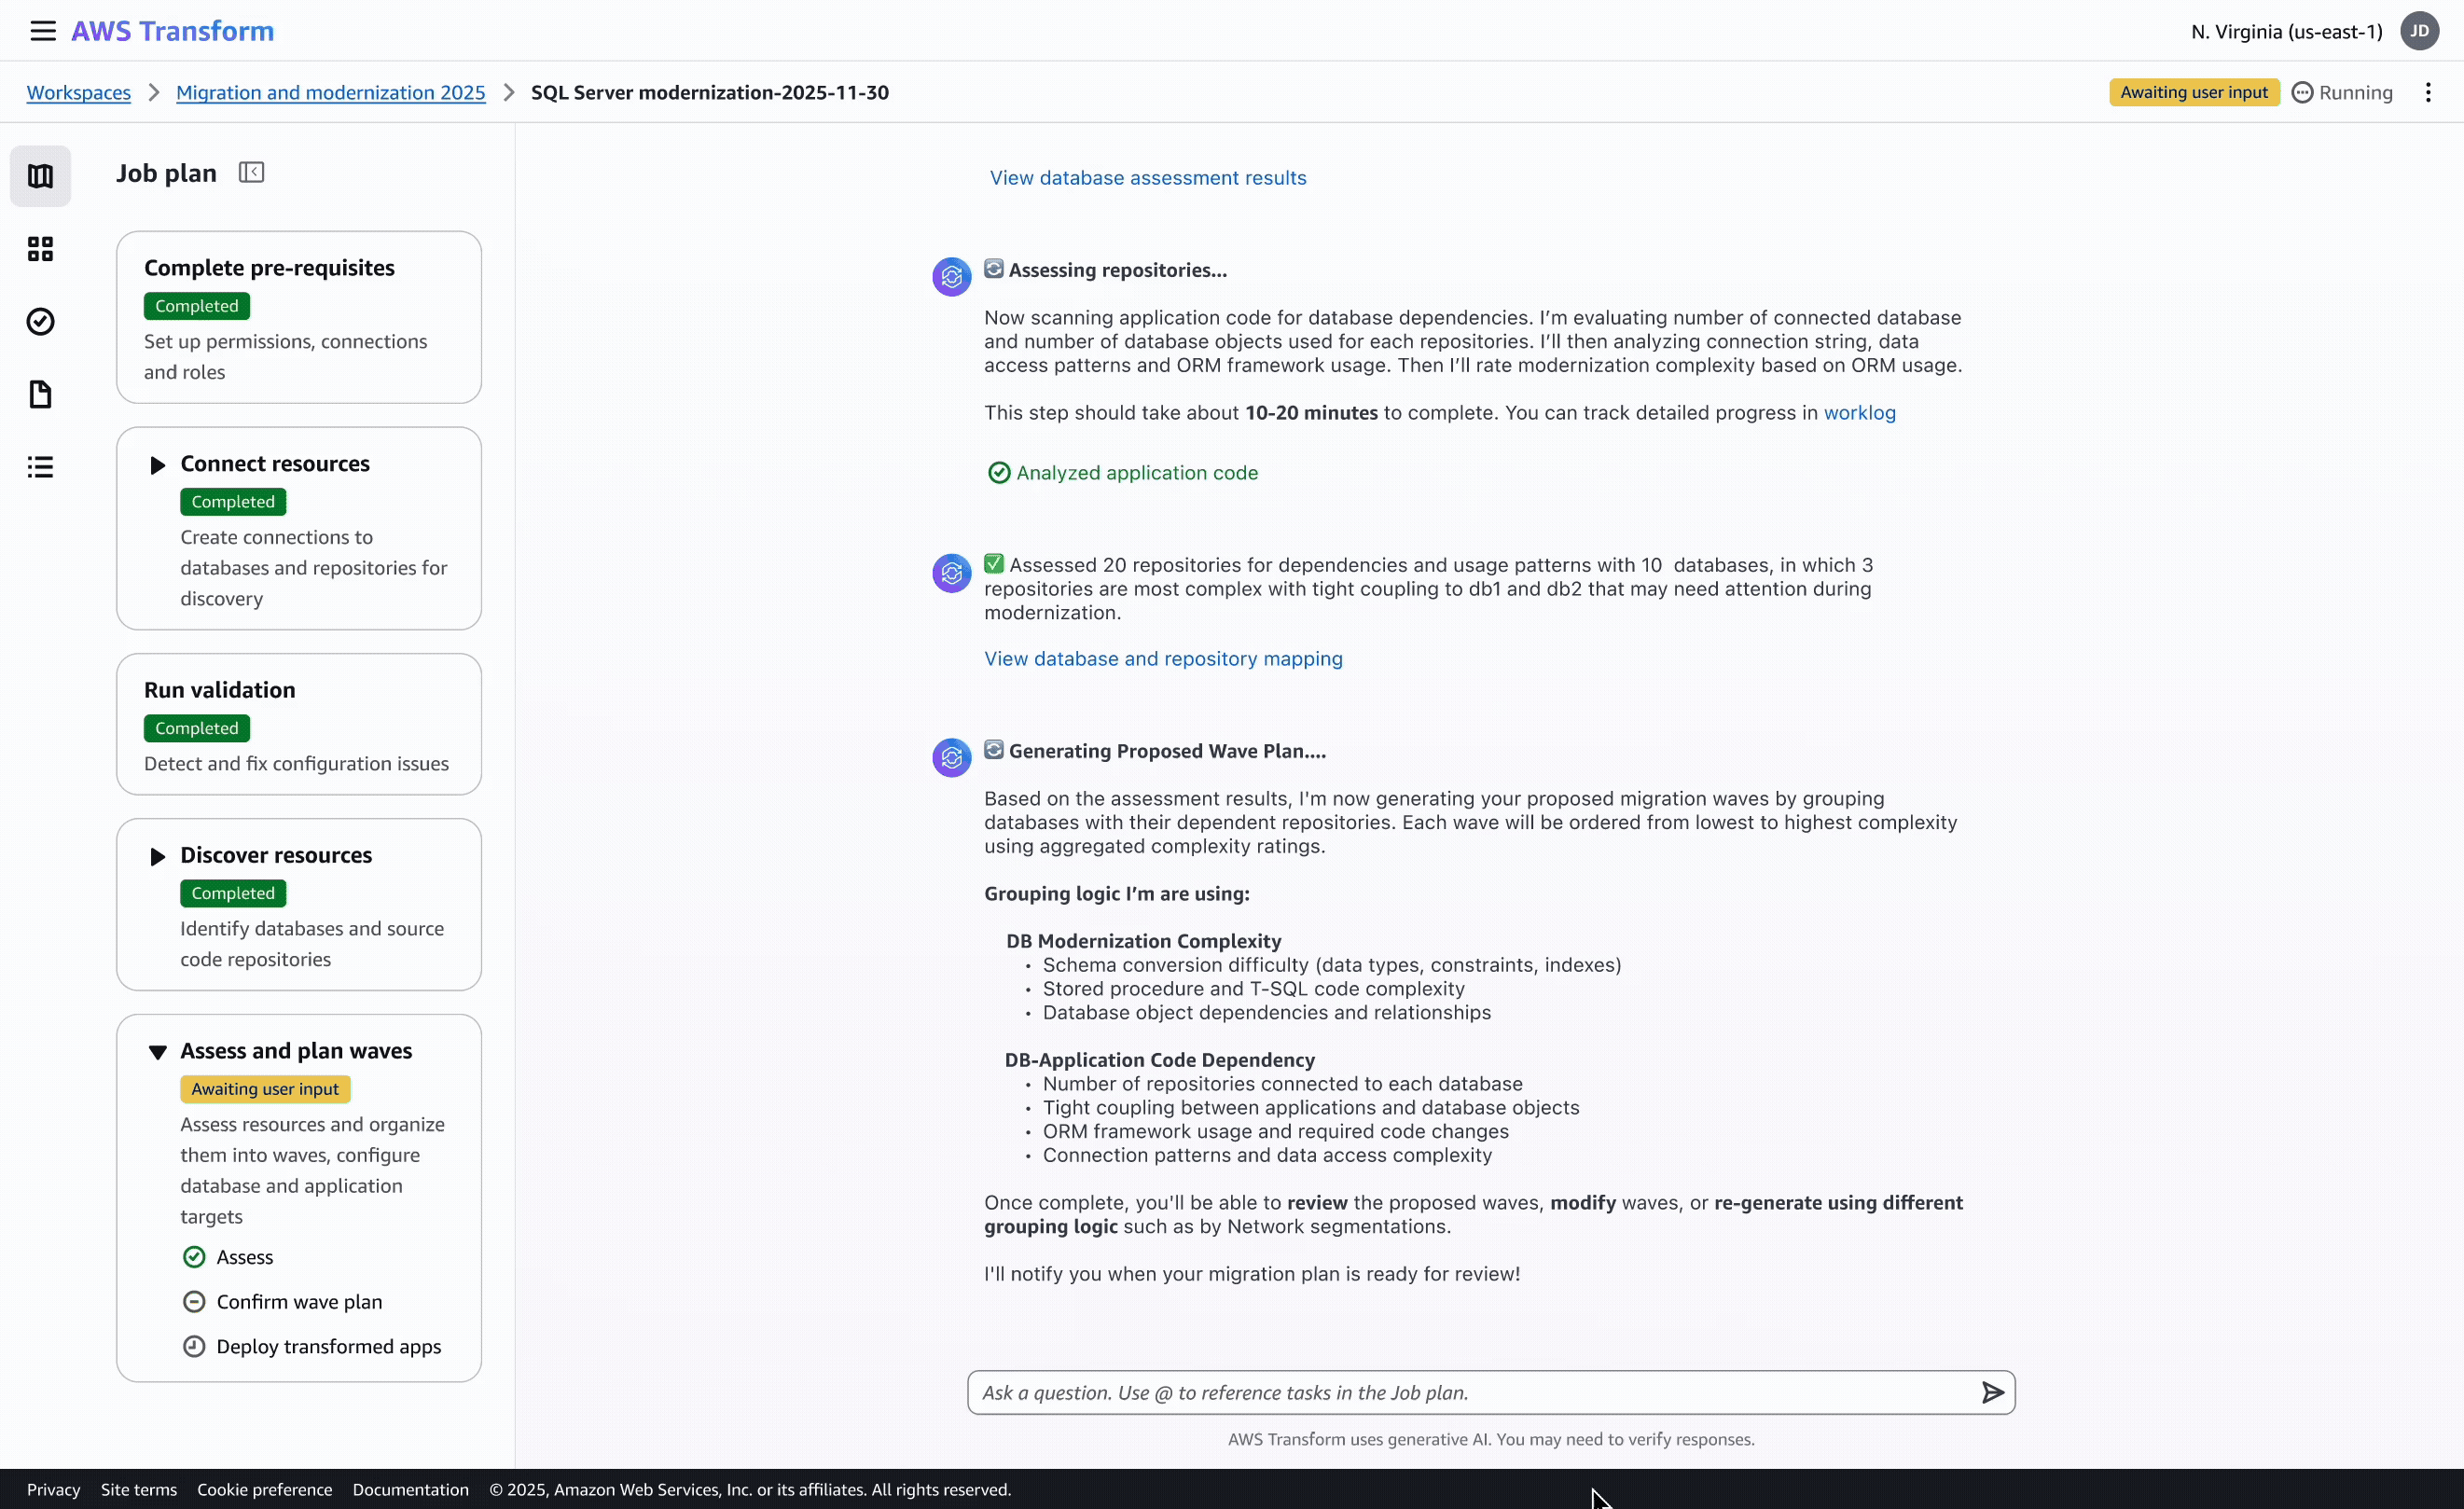Open the validation checks circle icon in sidebar
The image size is (2464, 1509).
[x=40, y=321]
